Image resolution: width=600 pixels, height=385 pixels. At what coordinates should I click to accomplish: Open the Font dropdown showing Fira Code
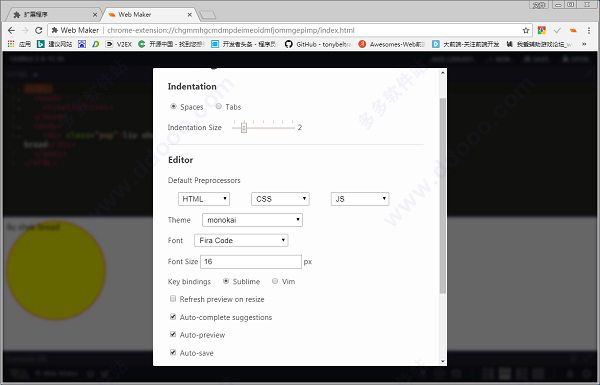click(x=241, y=240)
